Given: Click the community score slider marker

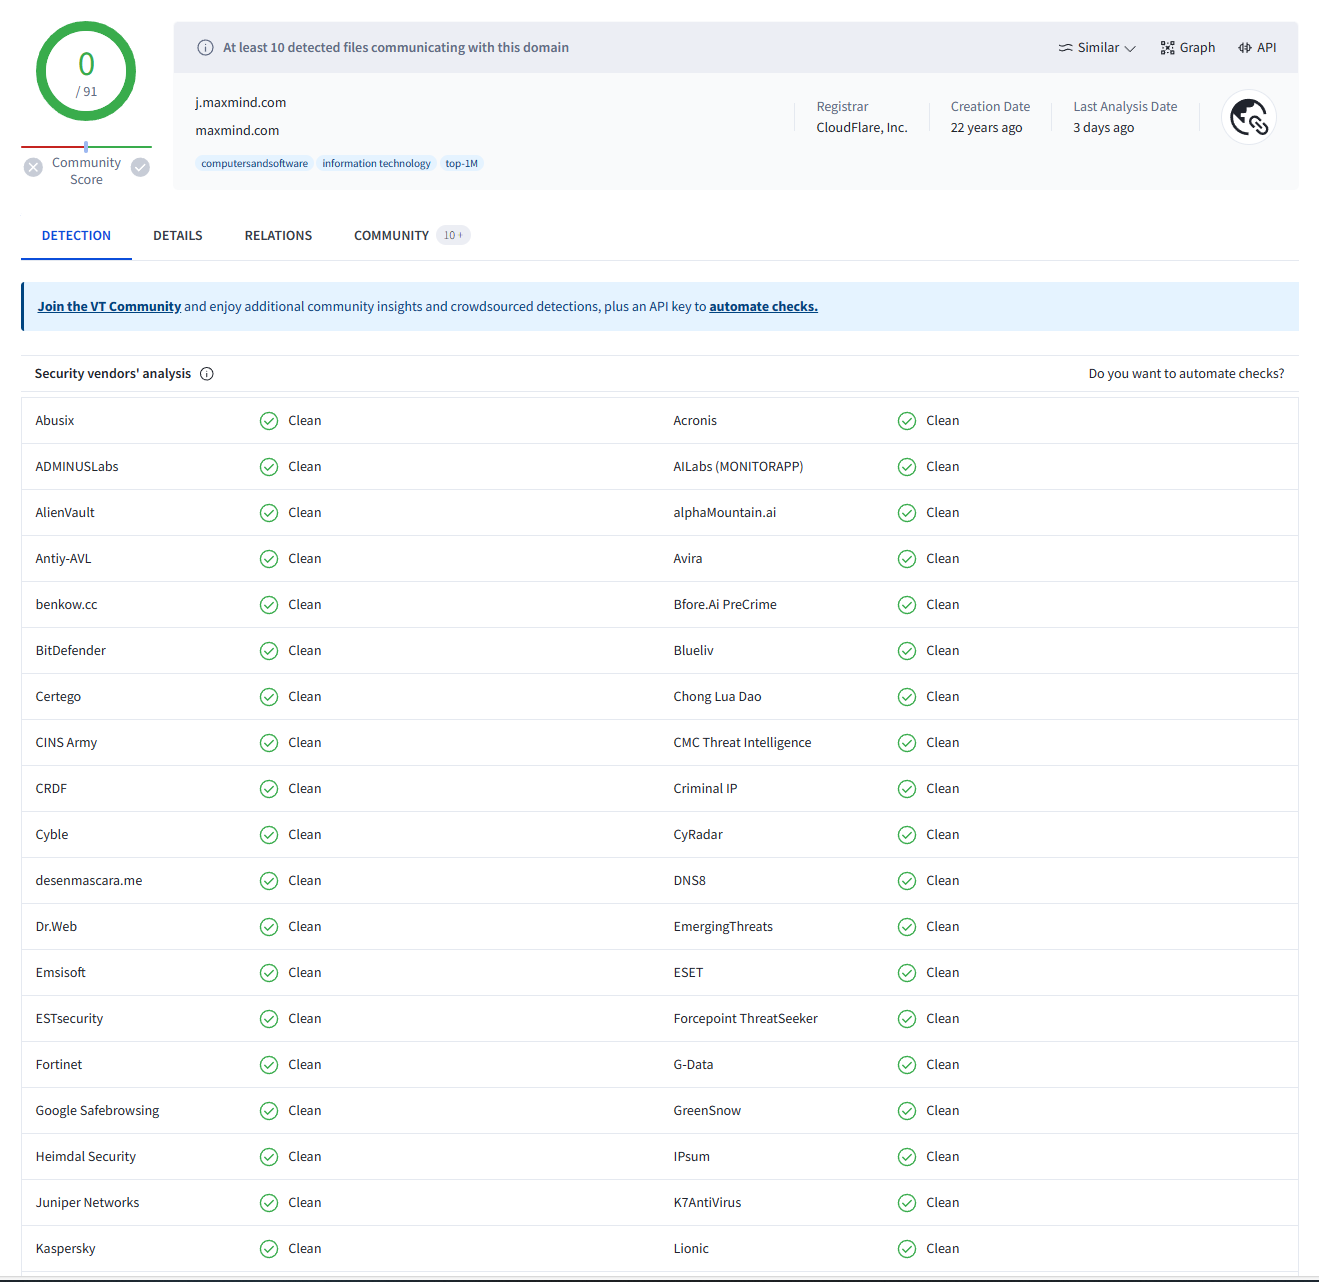Looking at the screenshot, I should point(86,147).
